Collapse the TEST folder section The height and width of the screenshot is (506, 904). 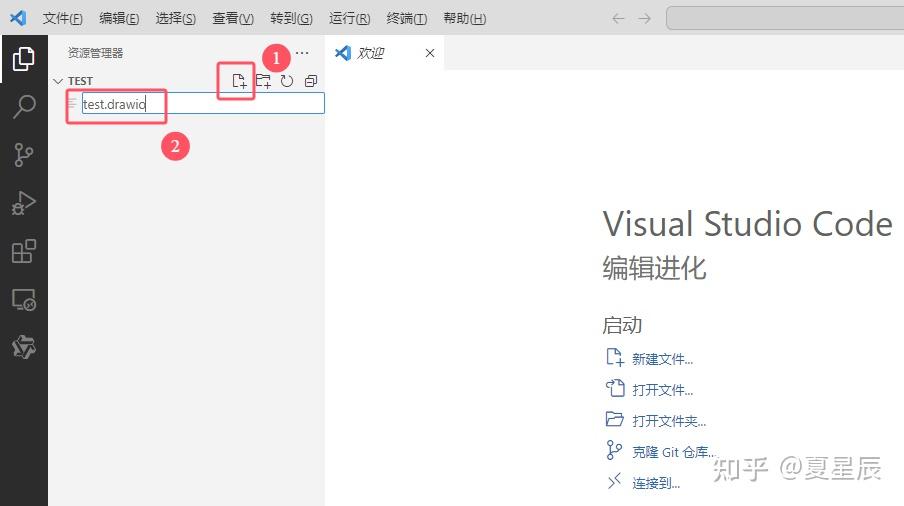[x=58, y=81]
